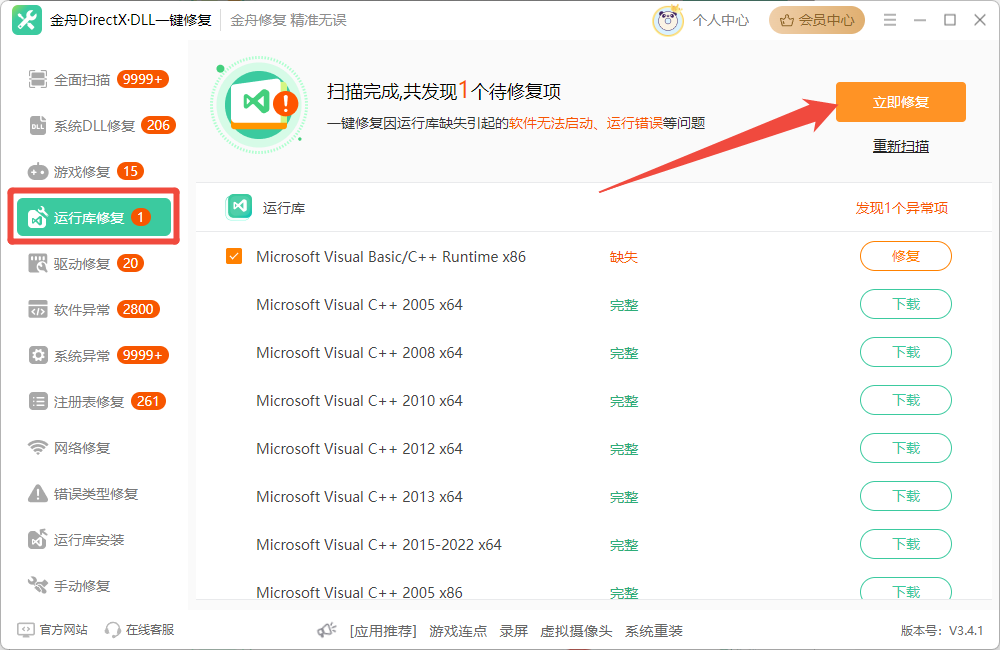Click the app logo wrench icon
Image resolution: width=1000 pixels, height=650 pixels.
point(27,20)
